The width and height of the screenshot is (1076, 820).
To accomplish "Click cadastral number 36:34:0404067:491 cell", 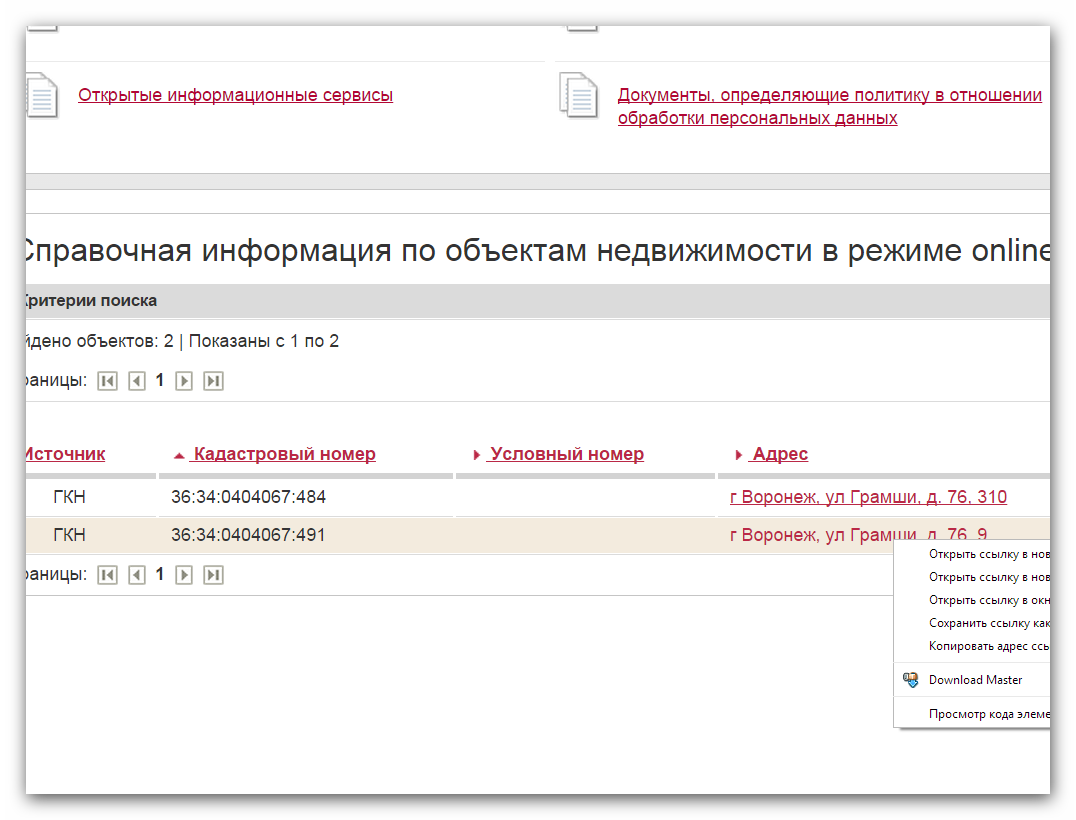I will [x=248, y=535].
